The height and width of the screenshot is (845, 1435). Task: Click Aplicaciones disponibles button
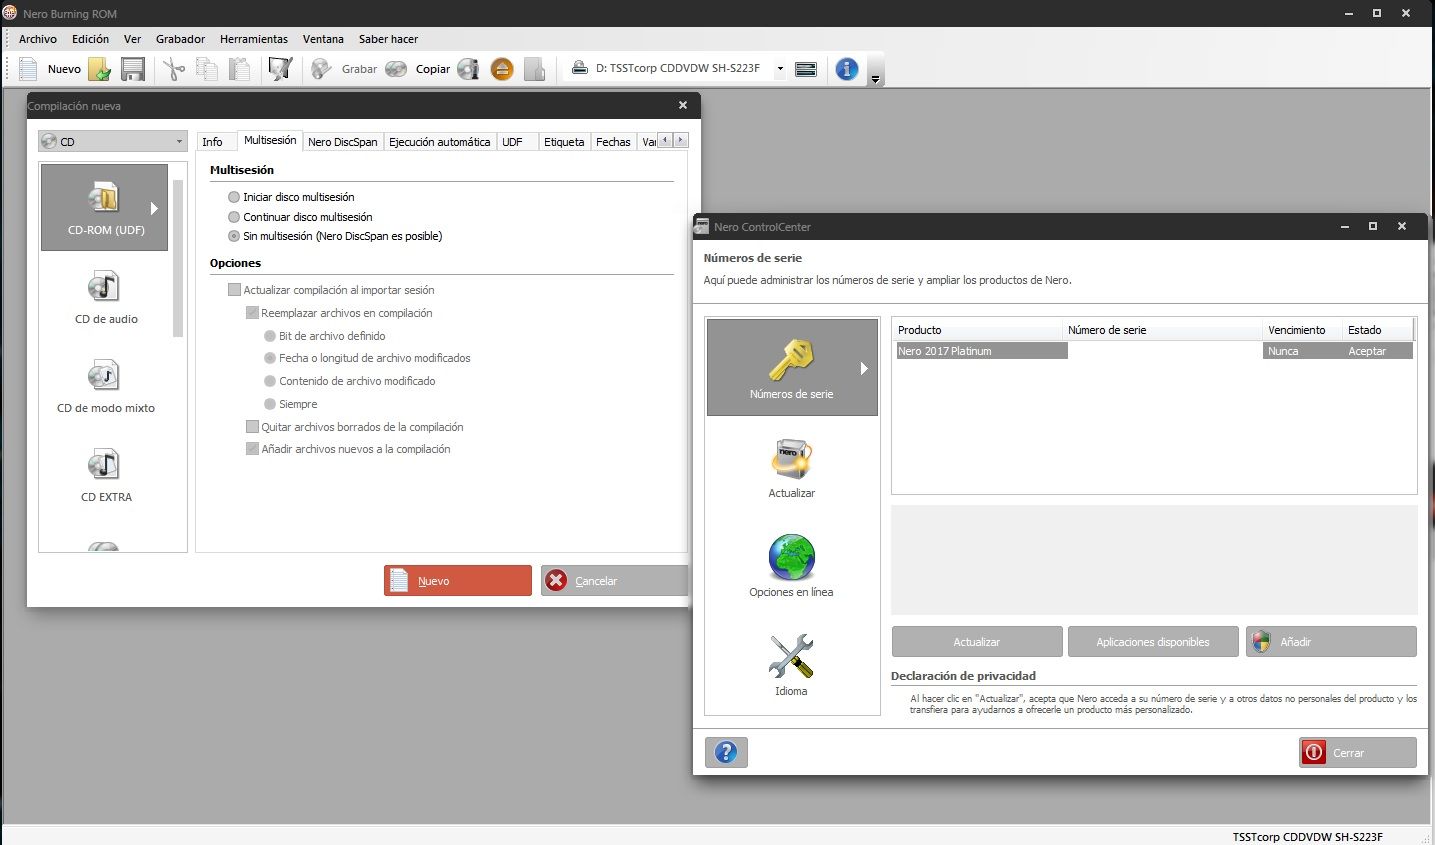tap(1153, 642)
